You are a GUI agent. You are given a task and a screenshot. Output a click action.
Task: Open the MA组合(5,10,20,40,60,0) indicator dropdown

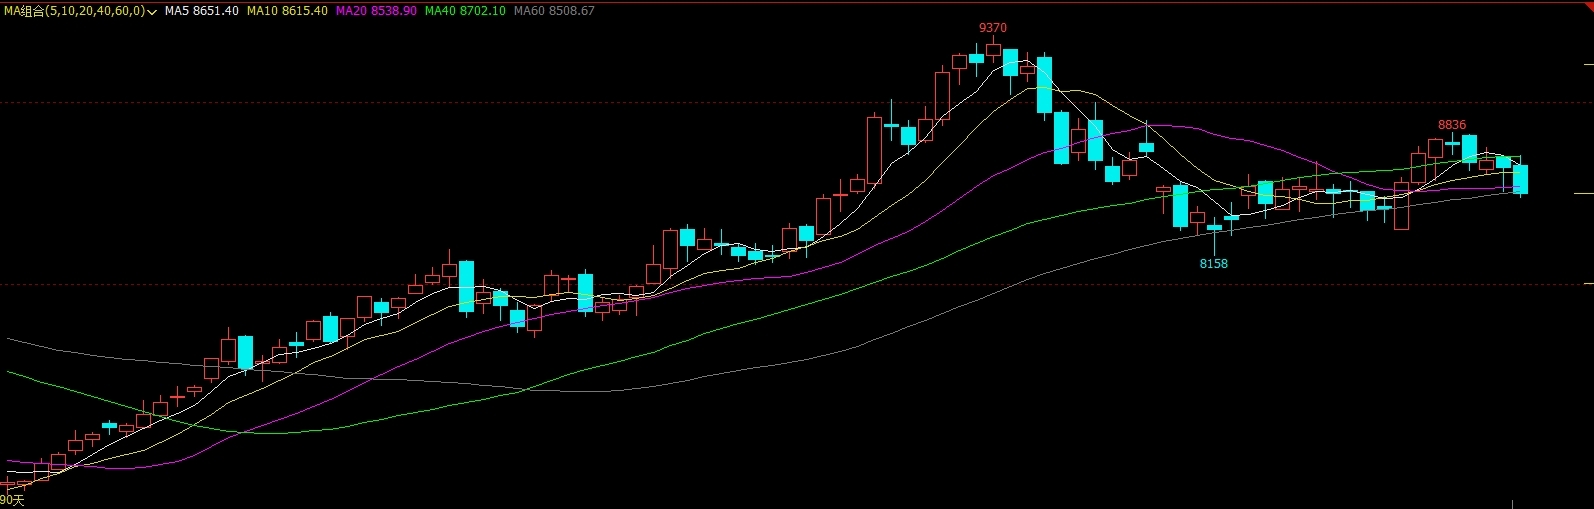click(80, 11)
